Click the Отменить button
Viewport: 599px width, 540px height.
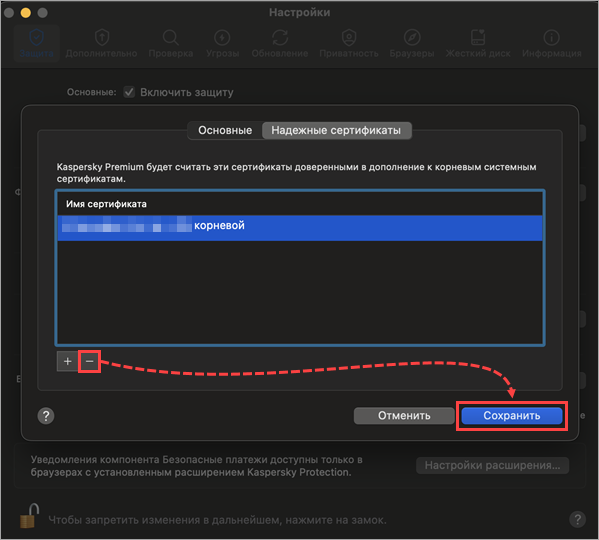pos(404,416)
